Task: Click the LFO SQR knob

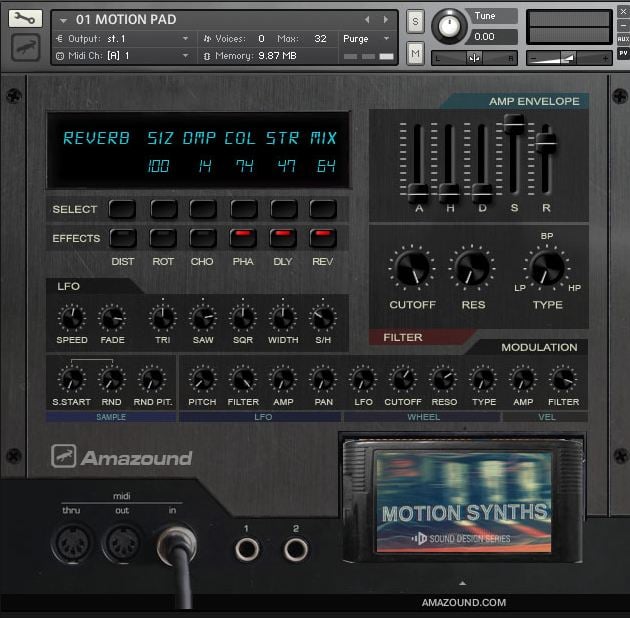Action: tap(243, 318)
